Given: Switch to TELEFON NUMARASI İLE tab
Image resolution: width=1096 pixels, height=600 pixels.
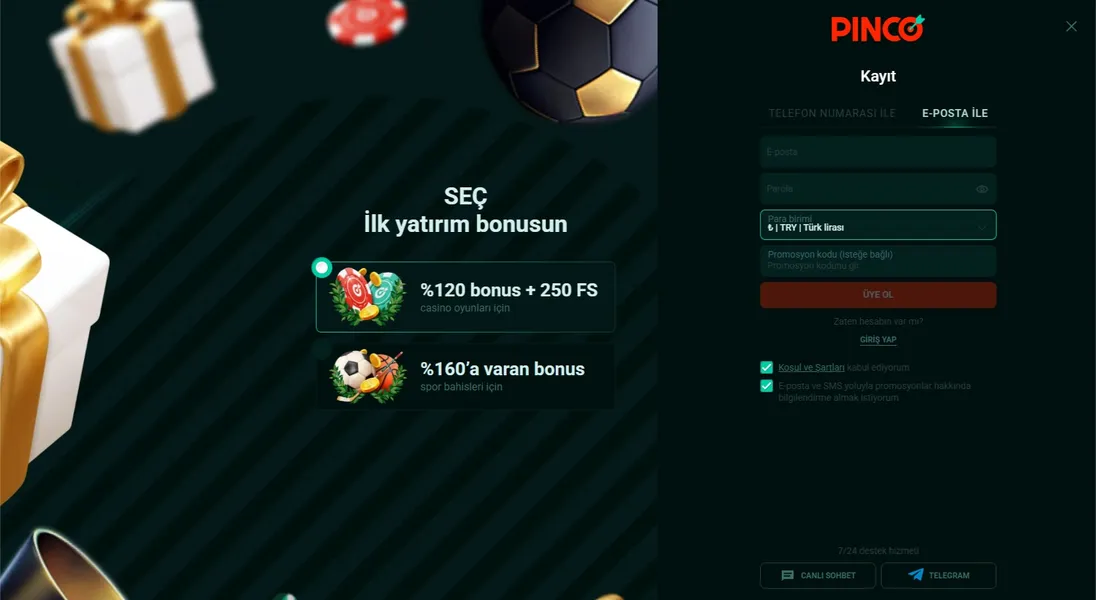Looking at the screenshot, I should coord(832,113).
